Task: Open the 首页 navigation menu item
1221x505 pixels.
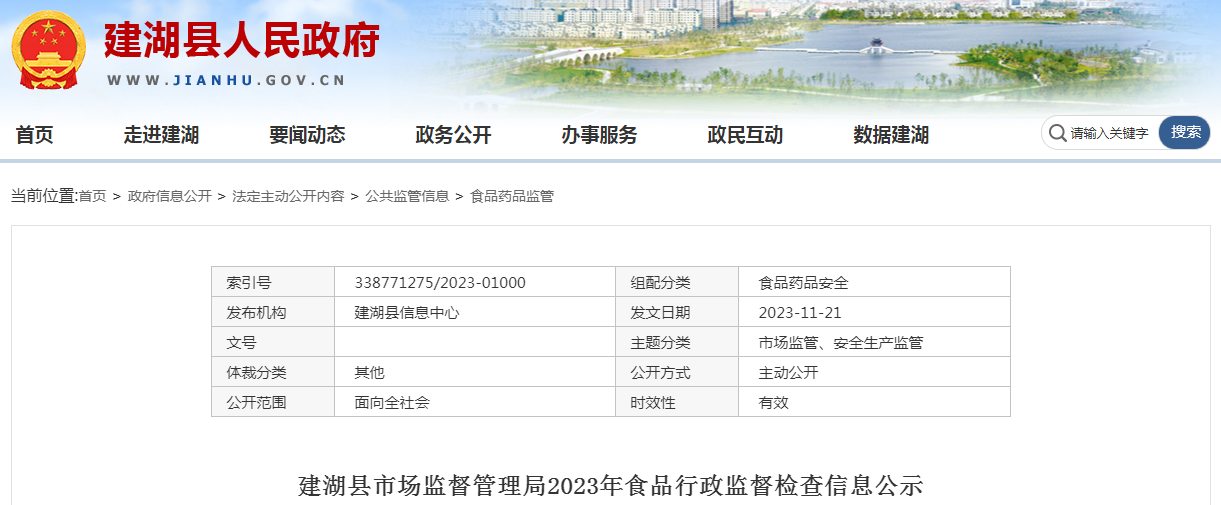Action: [35, 135]
